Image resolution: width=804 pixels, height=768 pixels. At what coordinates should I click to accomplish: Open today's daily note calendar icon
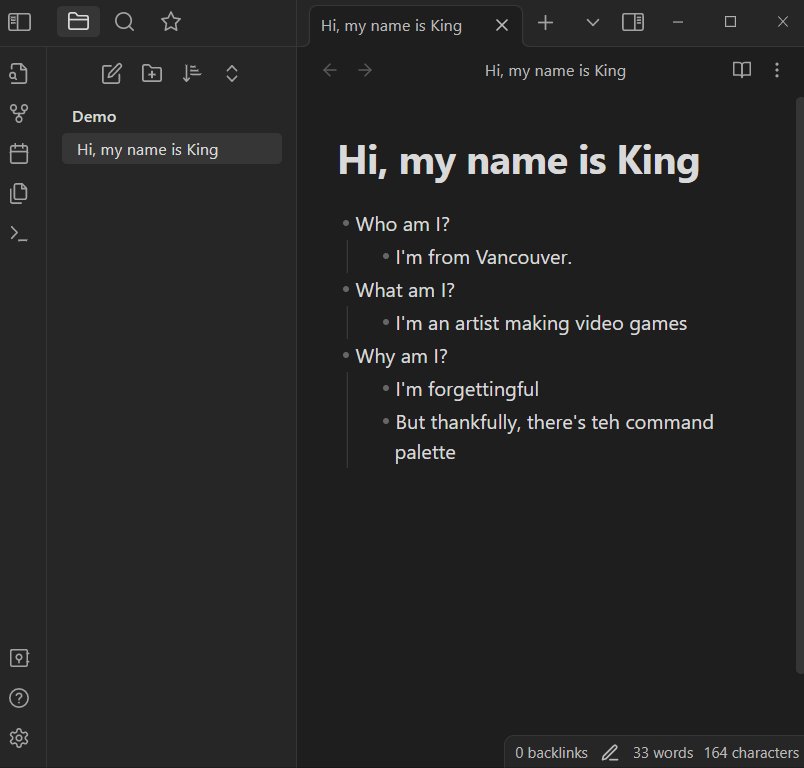coord(19,153)
